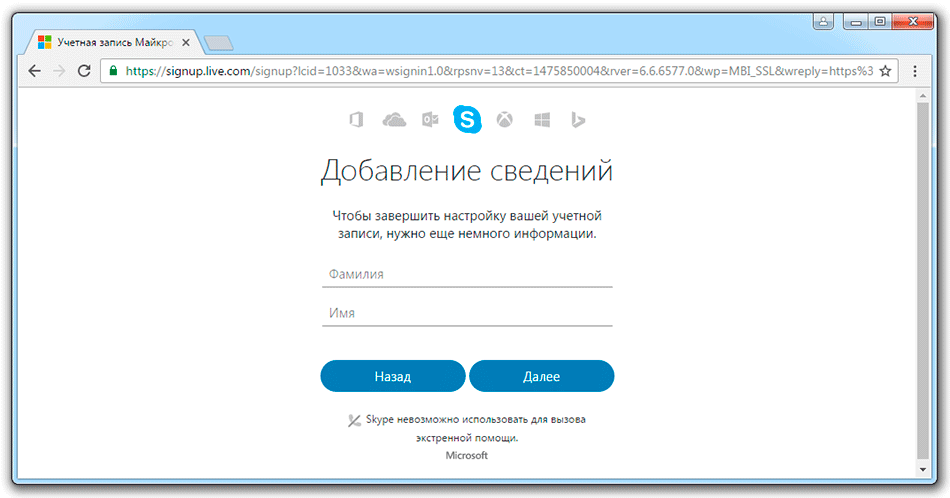Bookmark the page with the star icon

[x=885, y=71]
